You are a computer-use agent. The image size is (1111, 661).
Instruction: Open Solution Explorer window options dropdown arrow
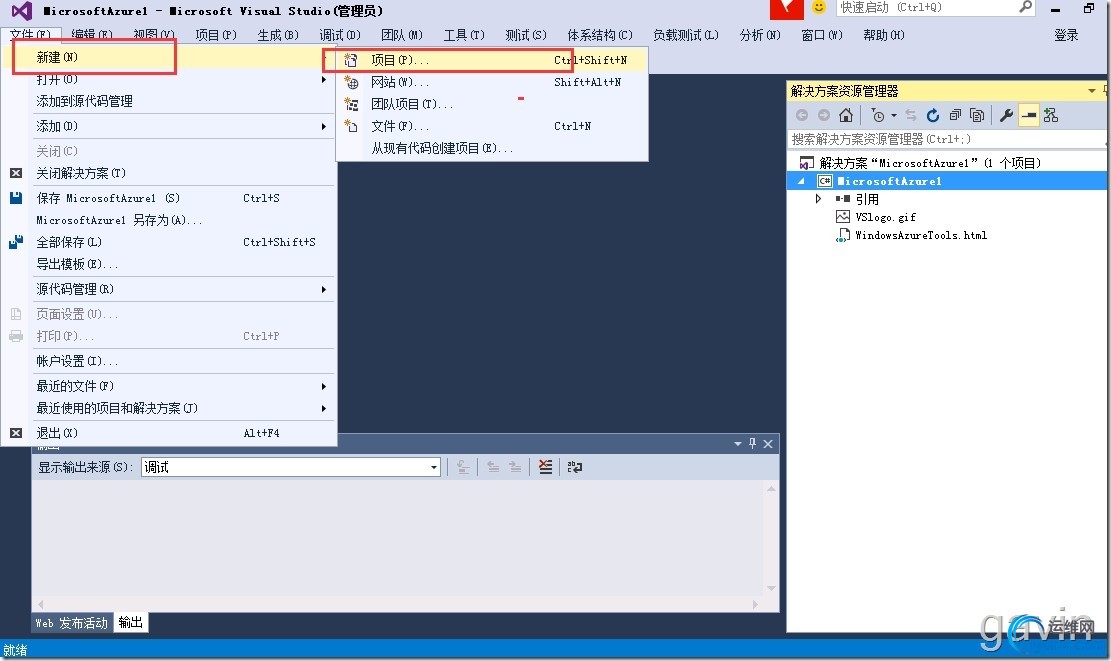(x=1091, y=91)
